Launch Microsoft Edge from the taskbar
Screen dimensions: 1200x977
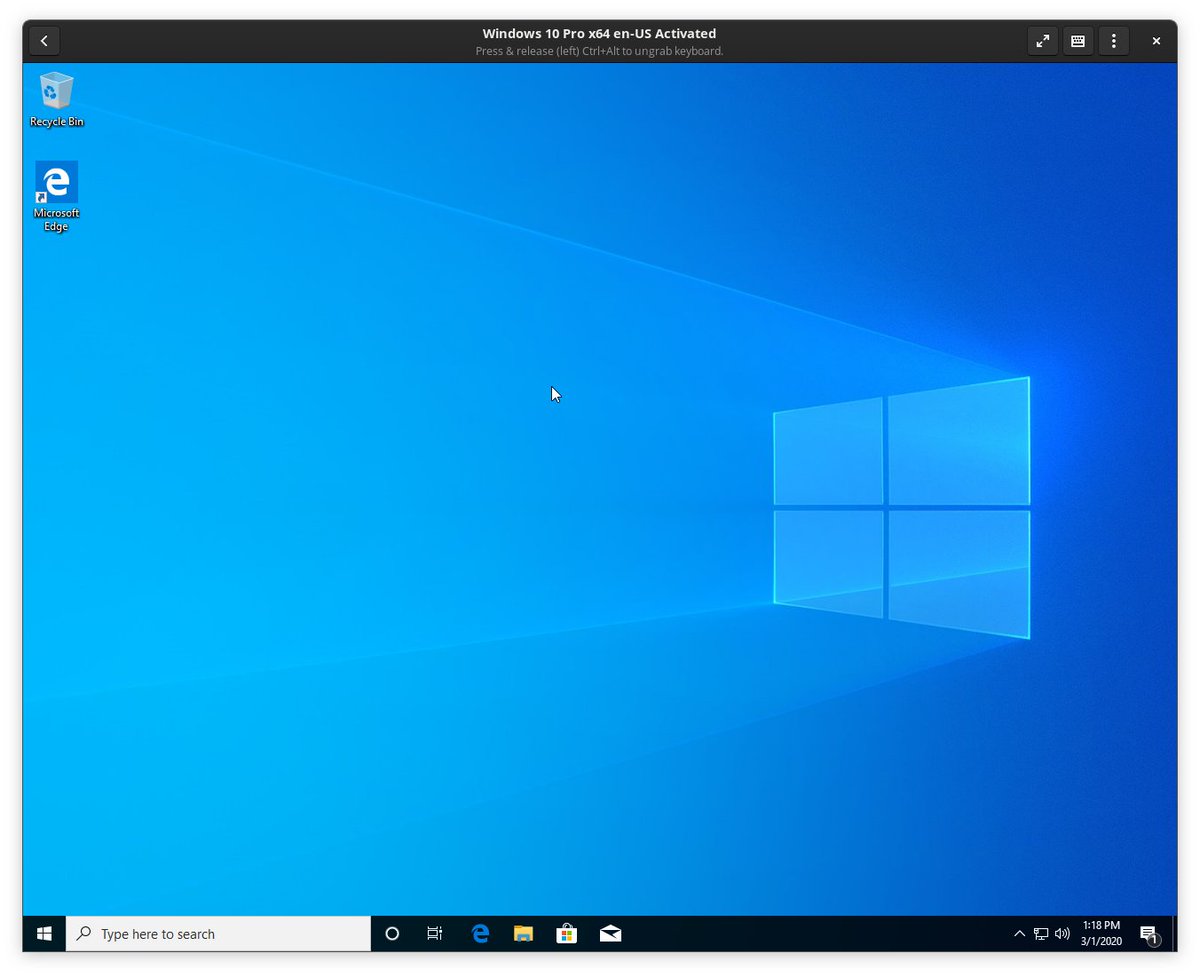point(480,934)
